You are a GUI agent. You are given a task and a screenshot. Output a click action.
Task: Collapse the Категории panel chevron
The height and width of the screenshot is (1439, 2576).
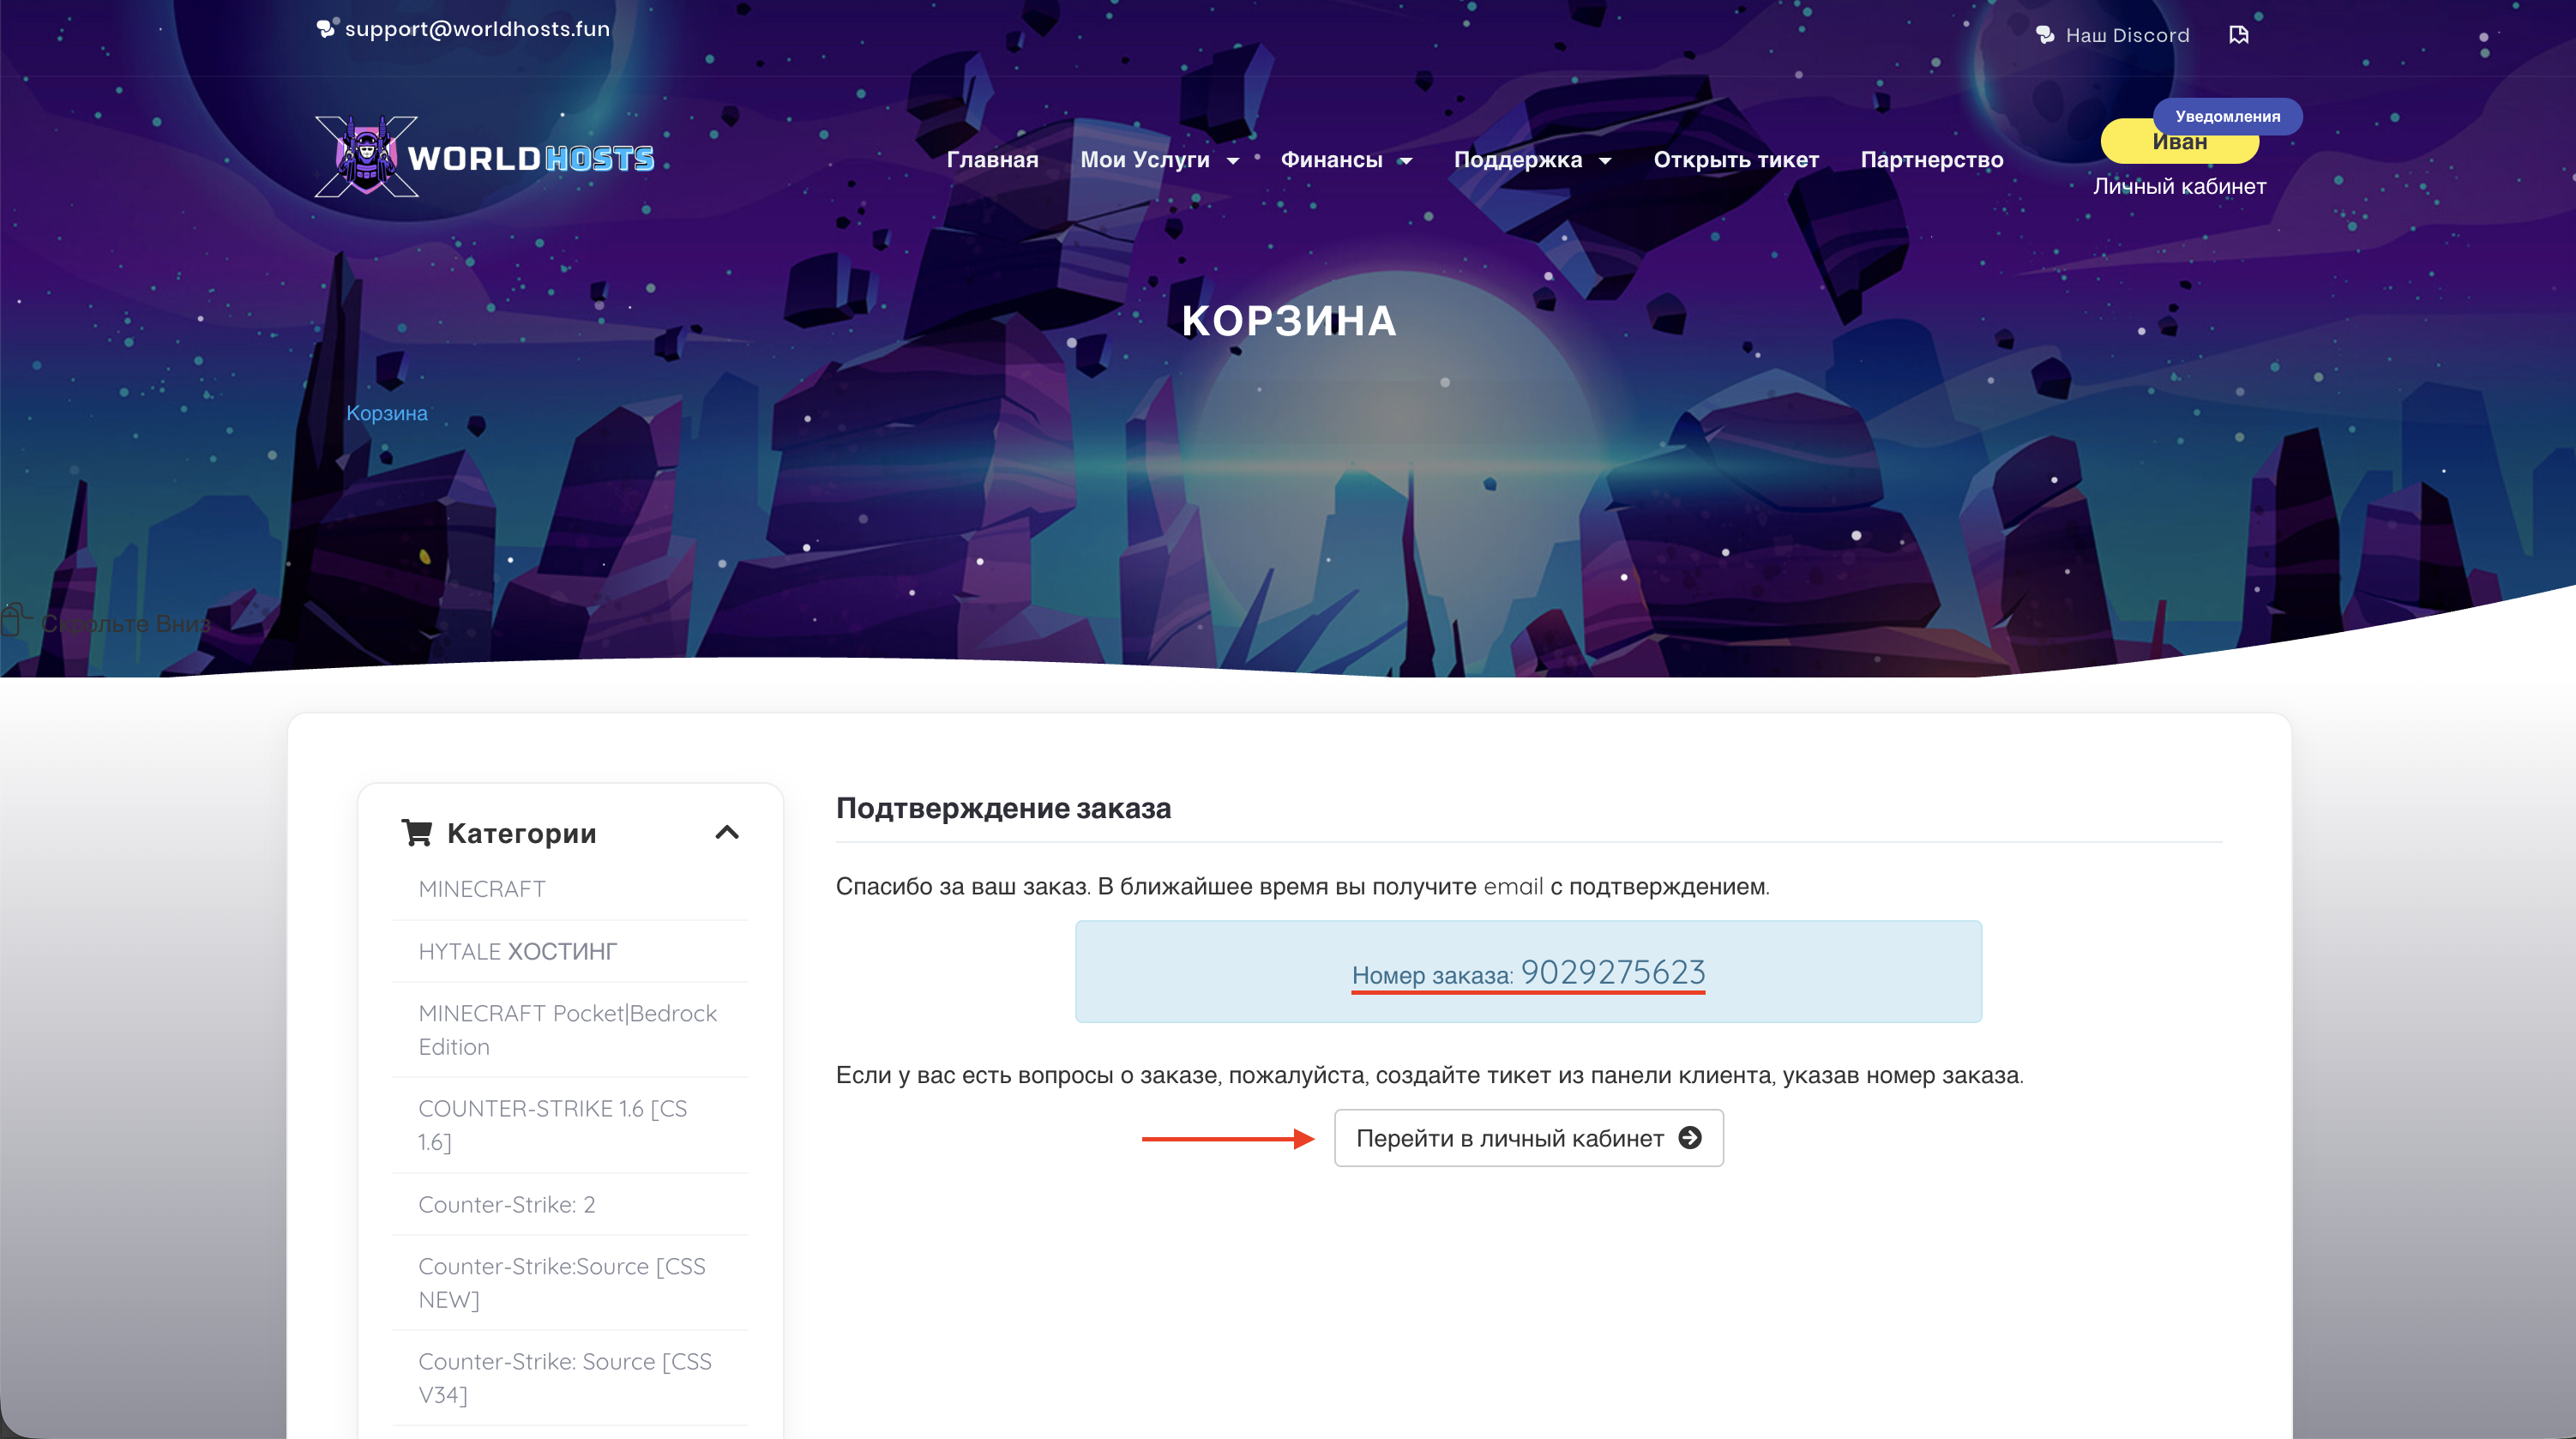(x=727, y=832)
